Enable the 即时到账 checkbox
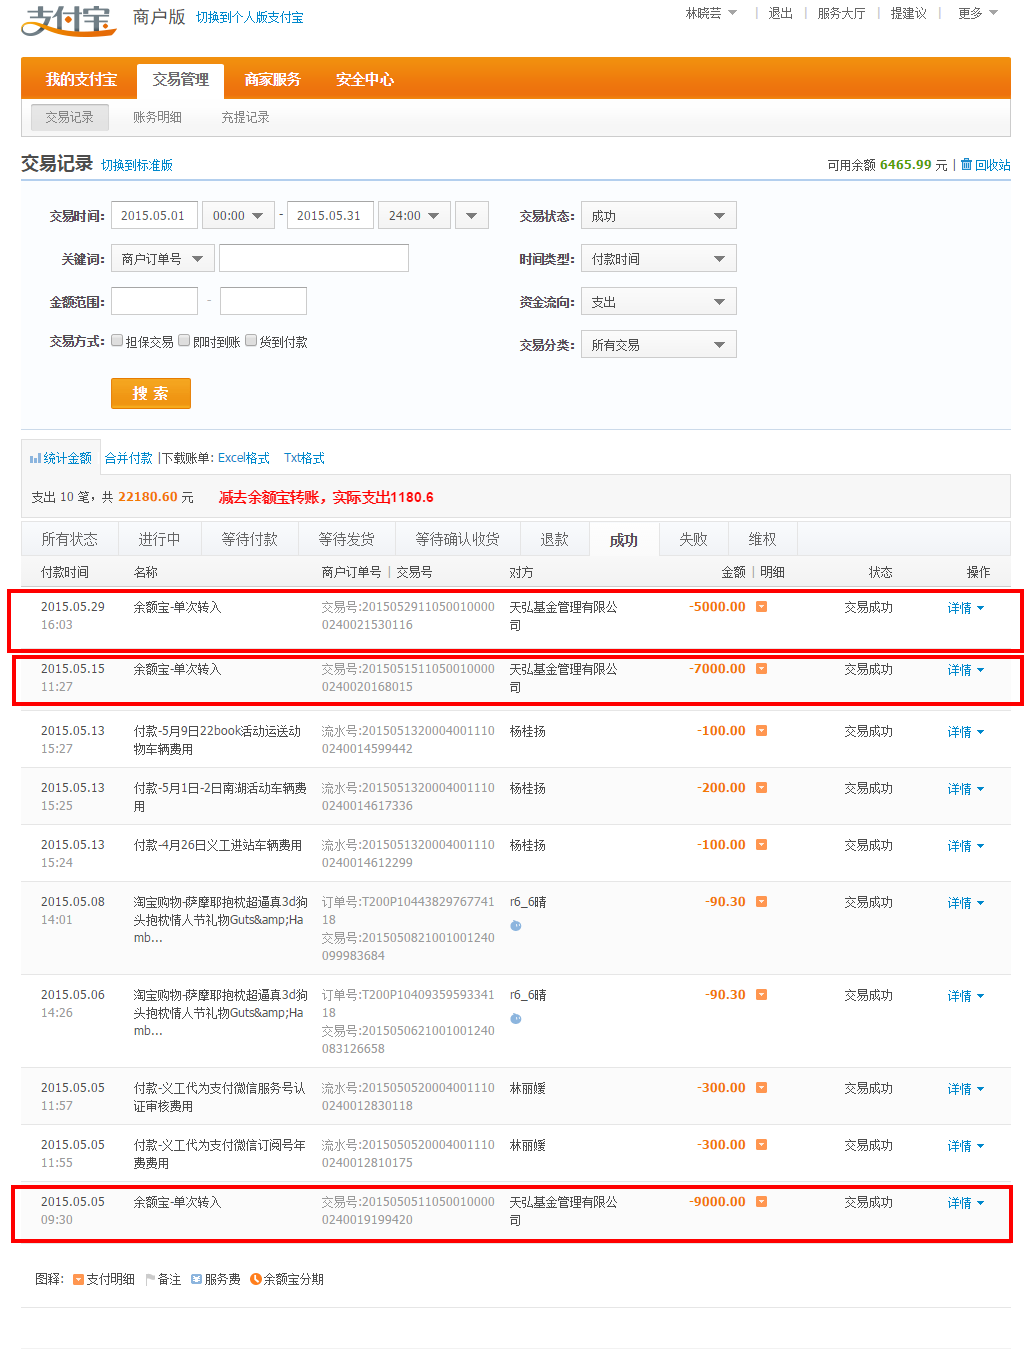Screen dimensions: 1032x1351 (184, 341)
